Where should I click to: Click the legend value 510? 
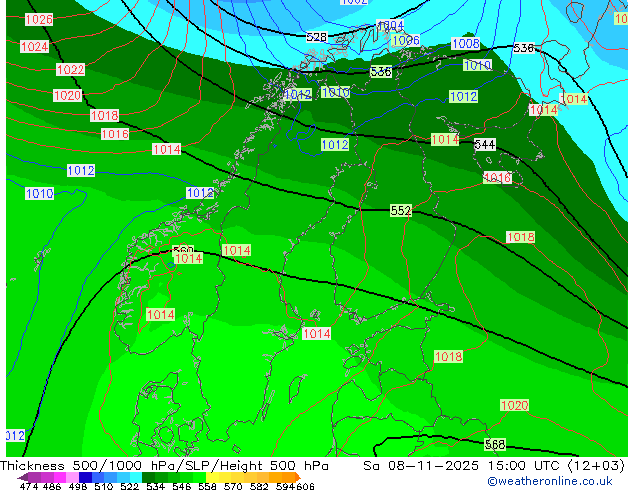point(104,486)
